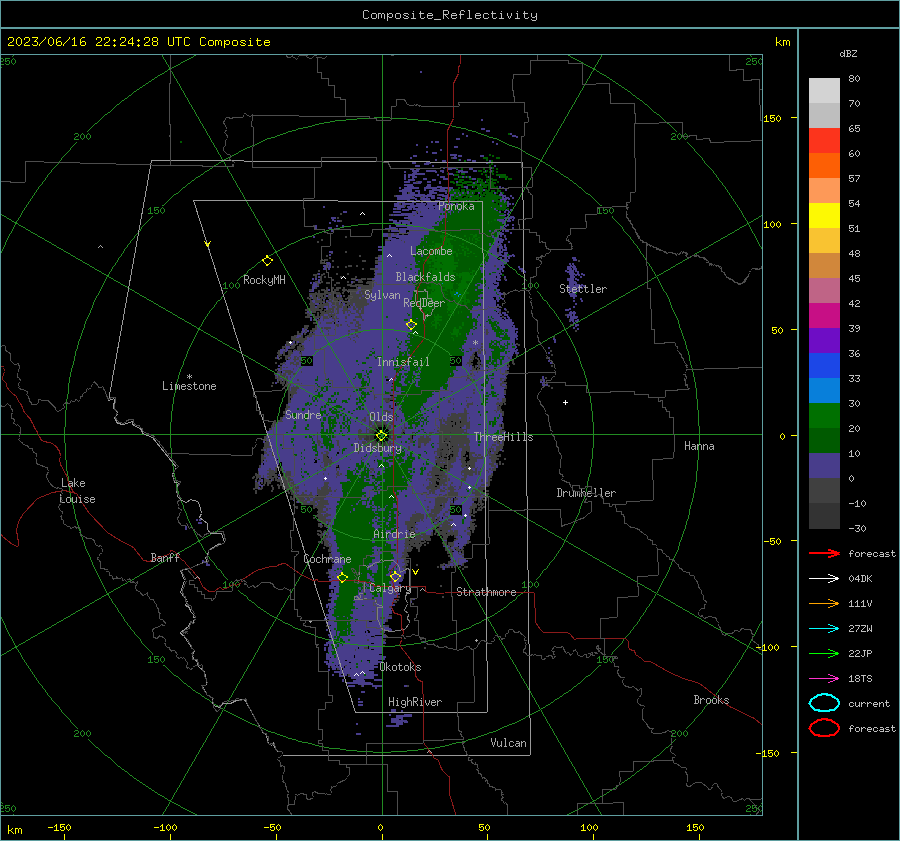Click the asterisk marker above Limestone
The height and width of the screenshot is (841, 900).
[189, 377]
